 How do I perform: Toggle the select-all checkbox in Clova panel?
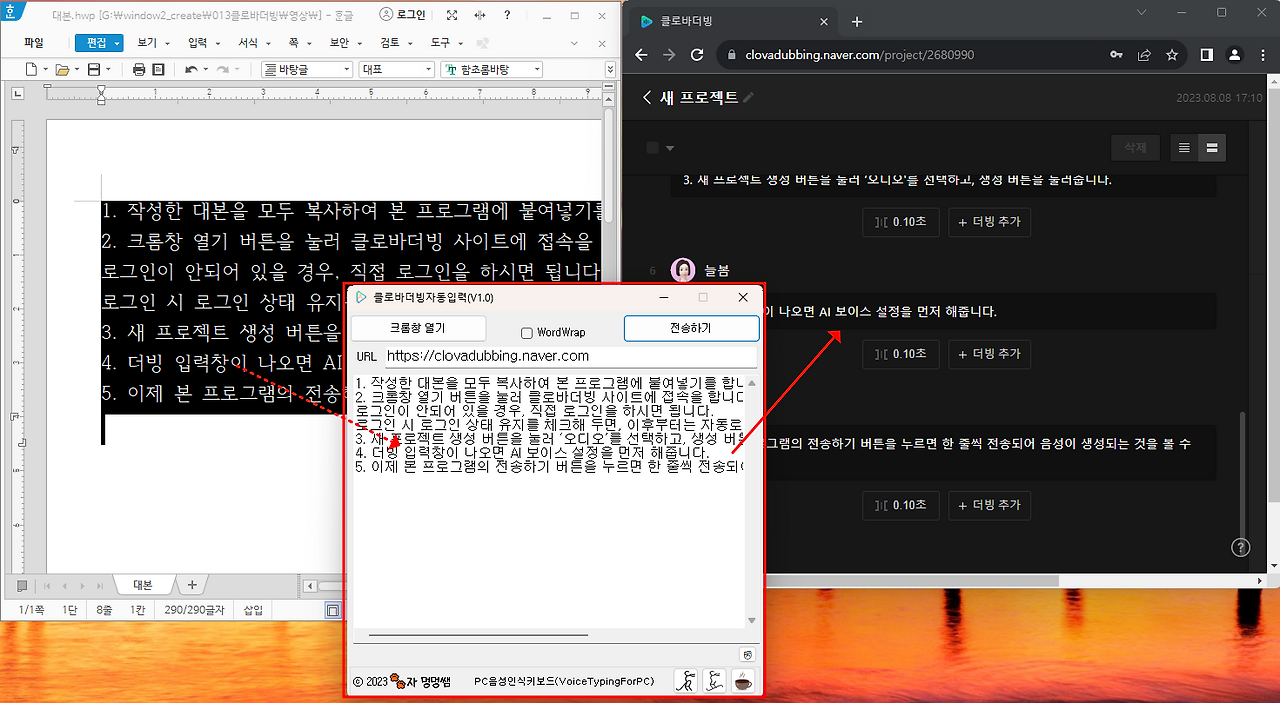click(x=650, y=146)
